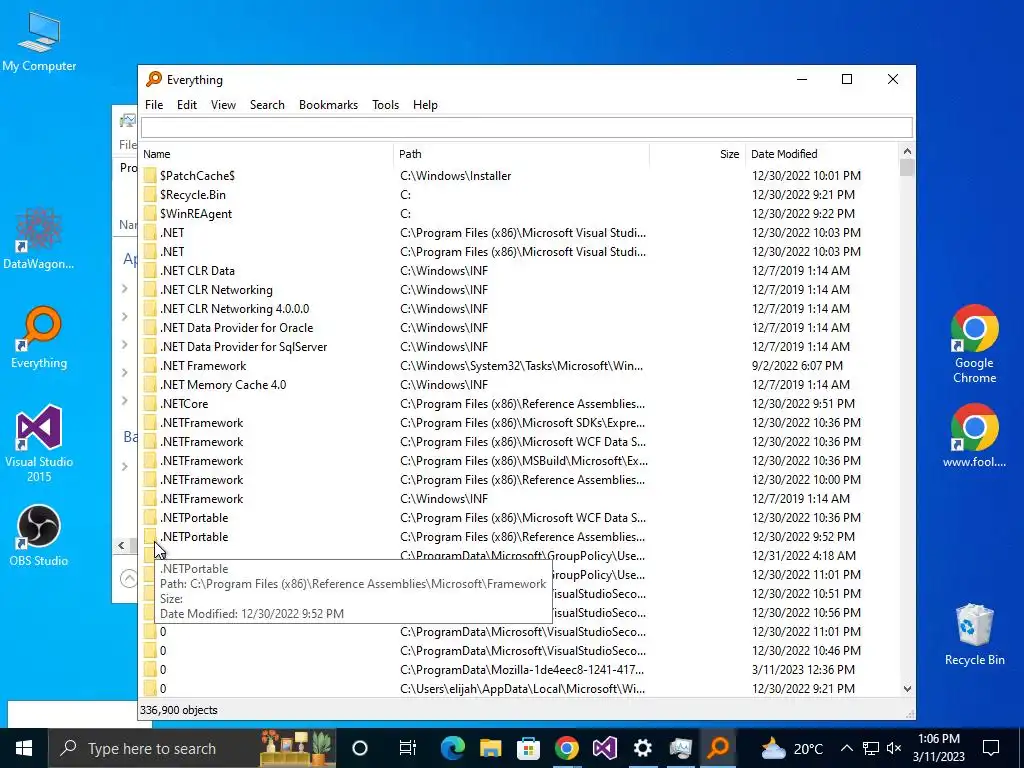Select the .NET Framework folder row
Screen dimensions: 1024x768
(x=520, y=366)
